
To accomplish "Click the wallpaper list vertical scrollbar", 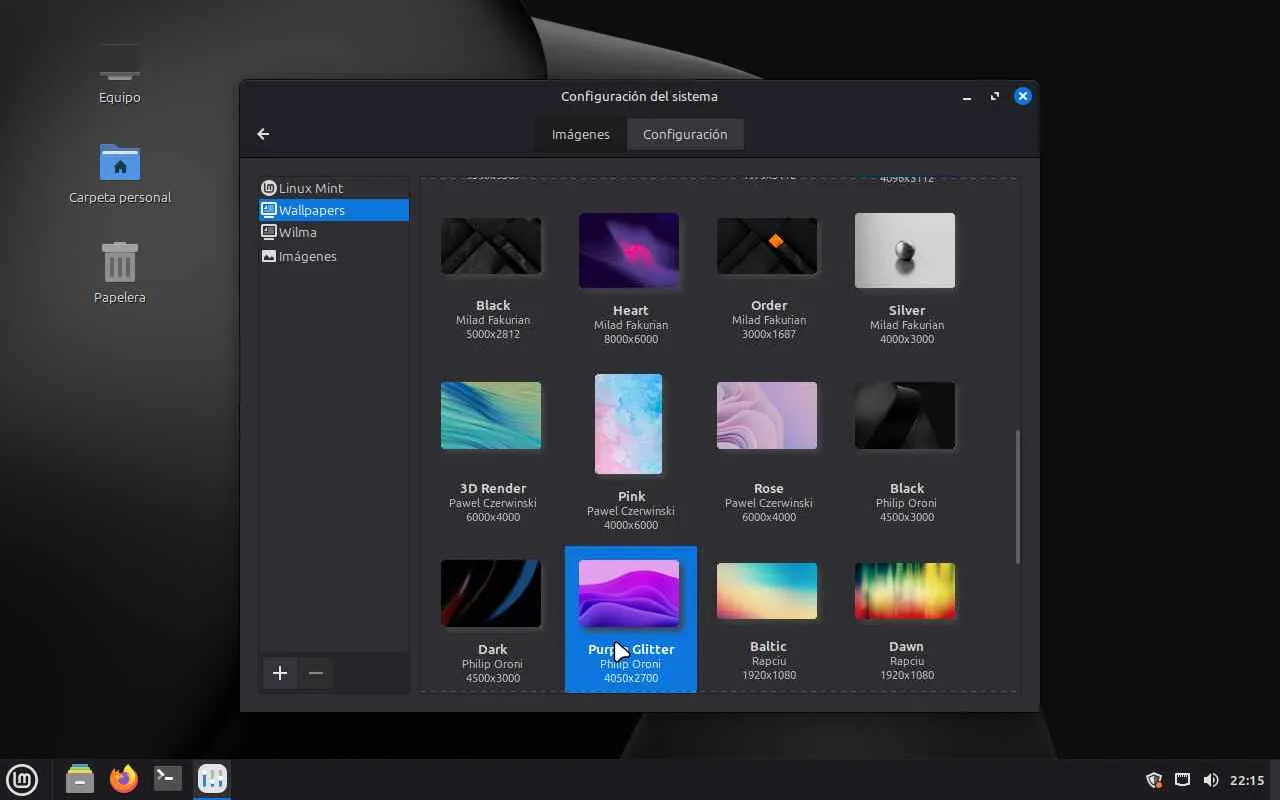I will pos(1018,497).
